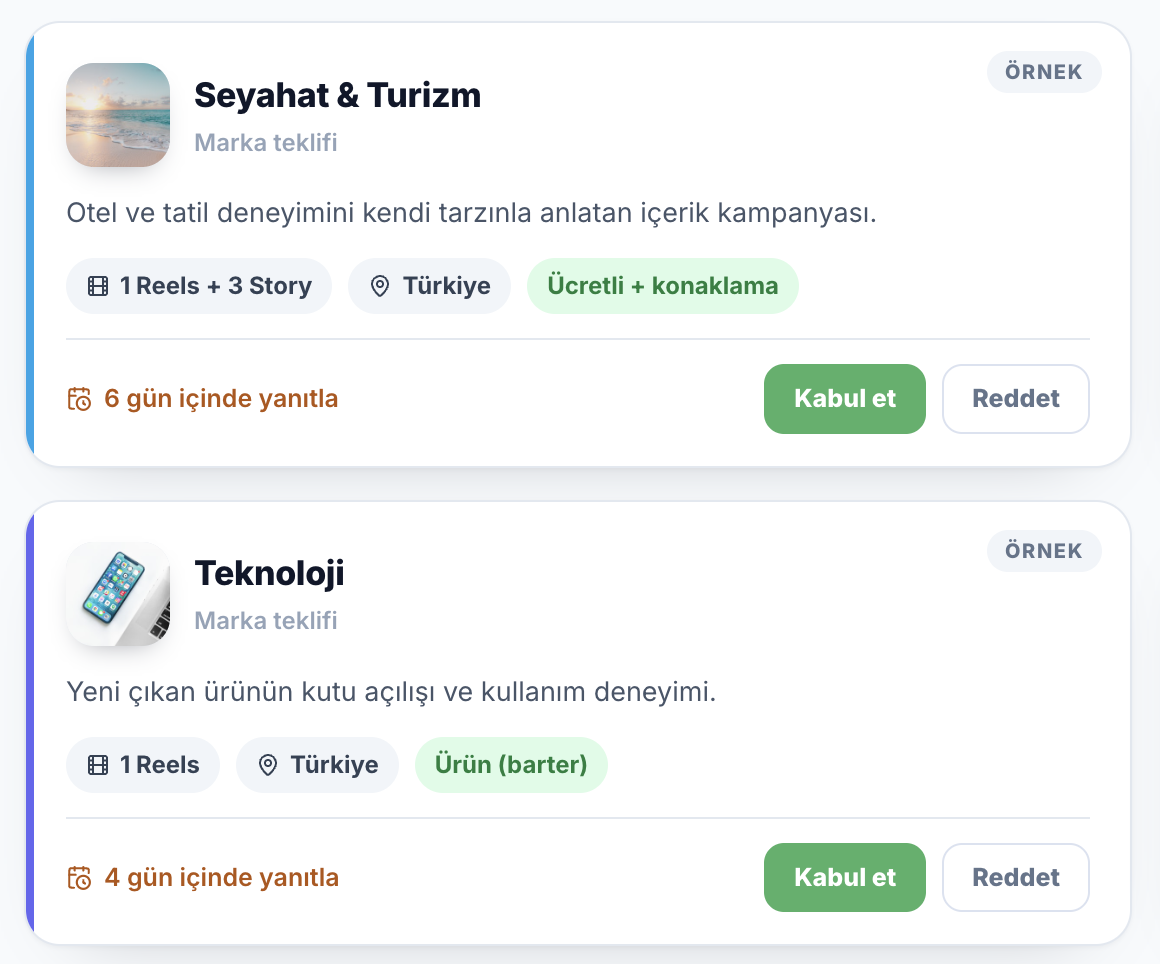This screenshot has height=964, width=1160.
Task: Click the 1 Reels + 3 Story chip
Action: pos(199,286)
